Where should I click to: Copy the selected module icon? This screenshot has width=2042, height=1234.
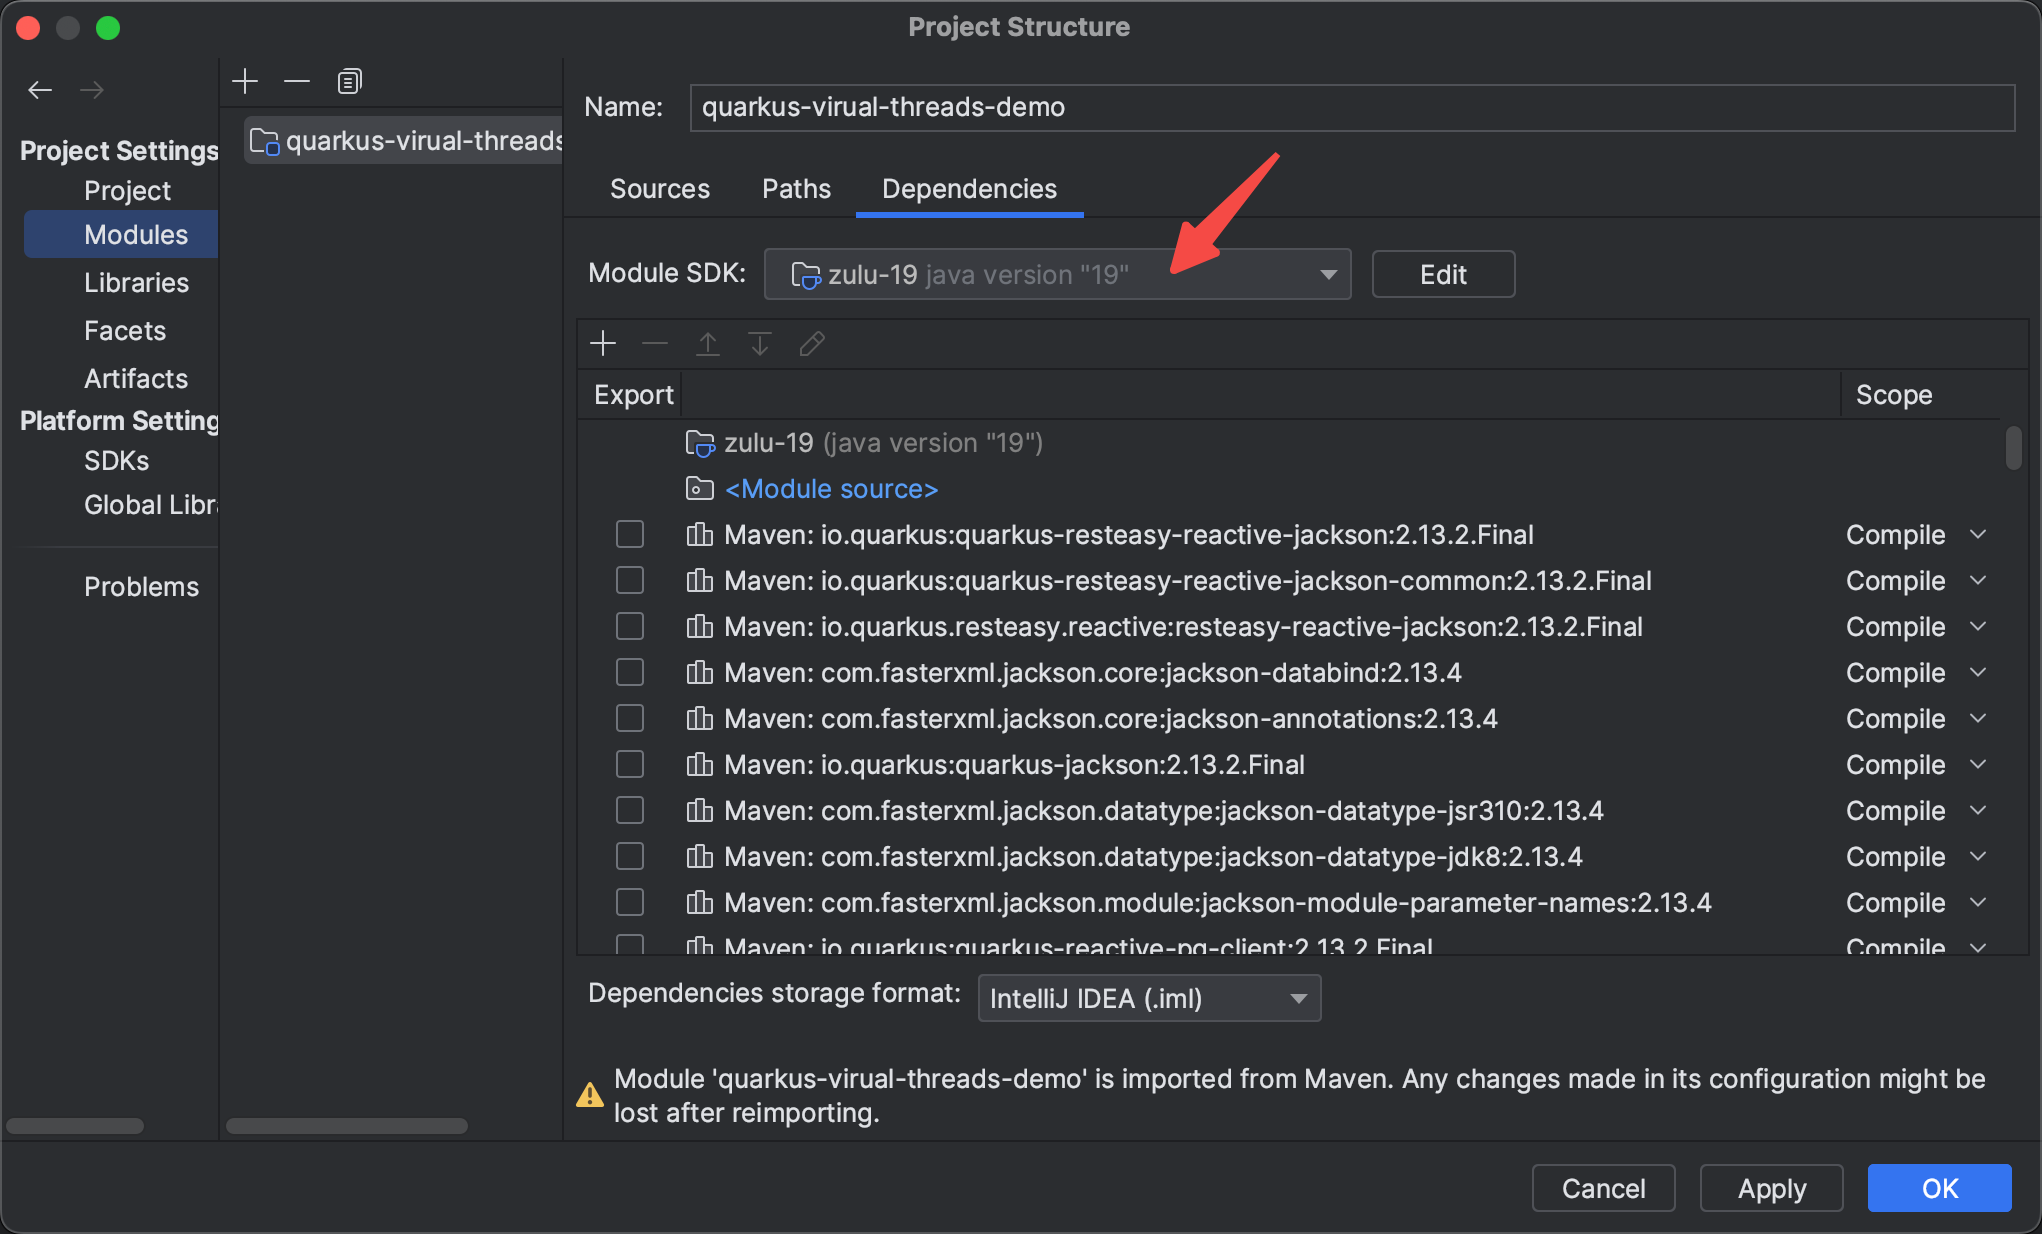[x=349, y=81]
